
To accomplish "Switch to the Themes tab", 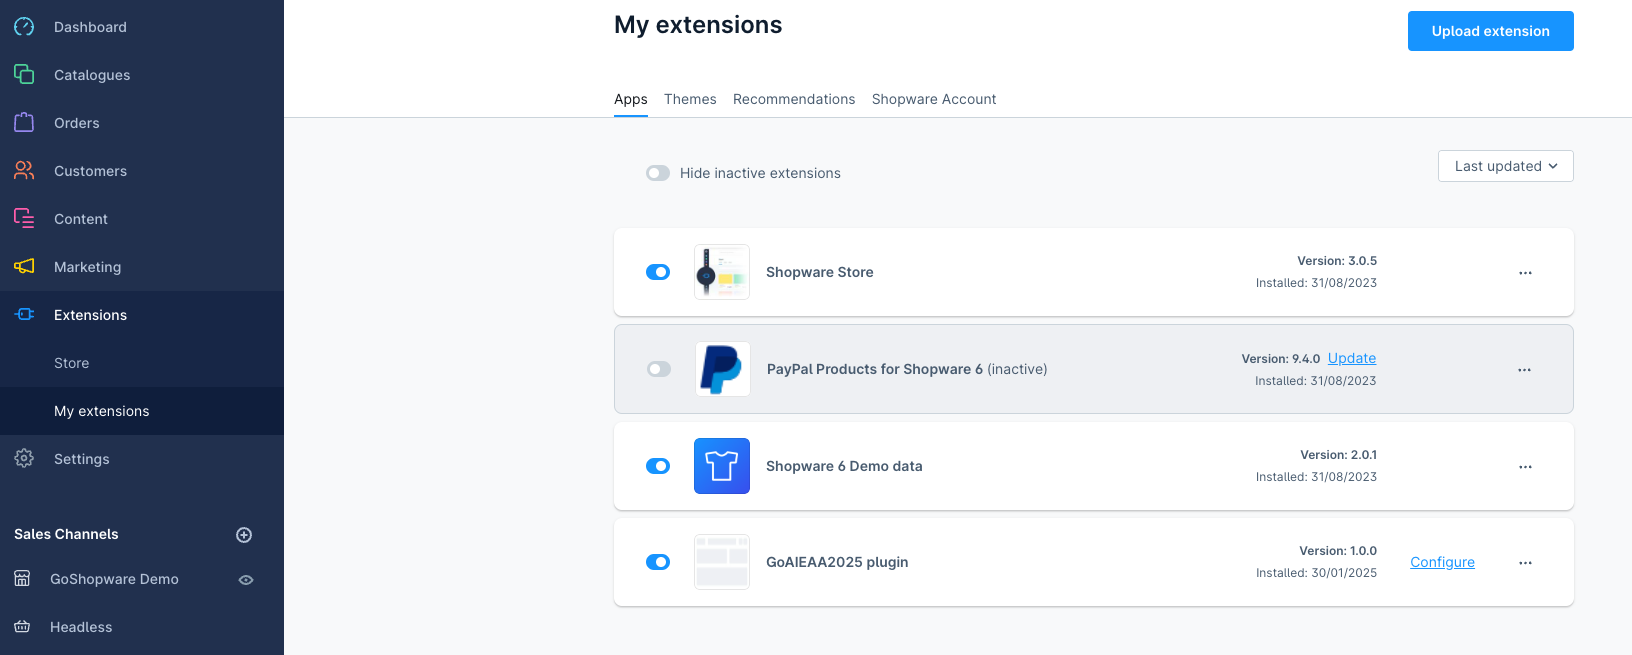I will [x=690, y=99].
